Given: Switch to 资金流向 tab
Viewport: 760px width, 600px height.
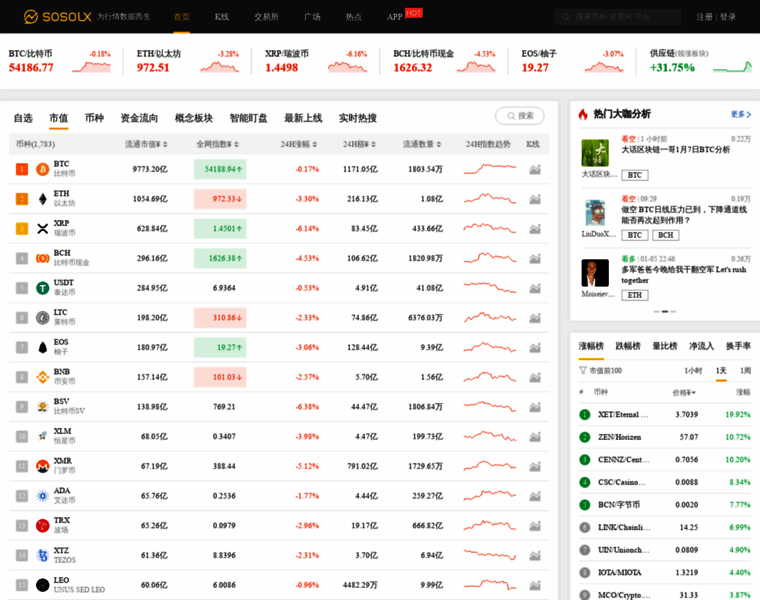Looking at the screenshot, I should click(139, 118).
